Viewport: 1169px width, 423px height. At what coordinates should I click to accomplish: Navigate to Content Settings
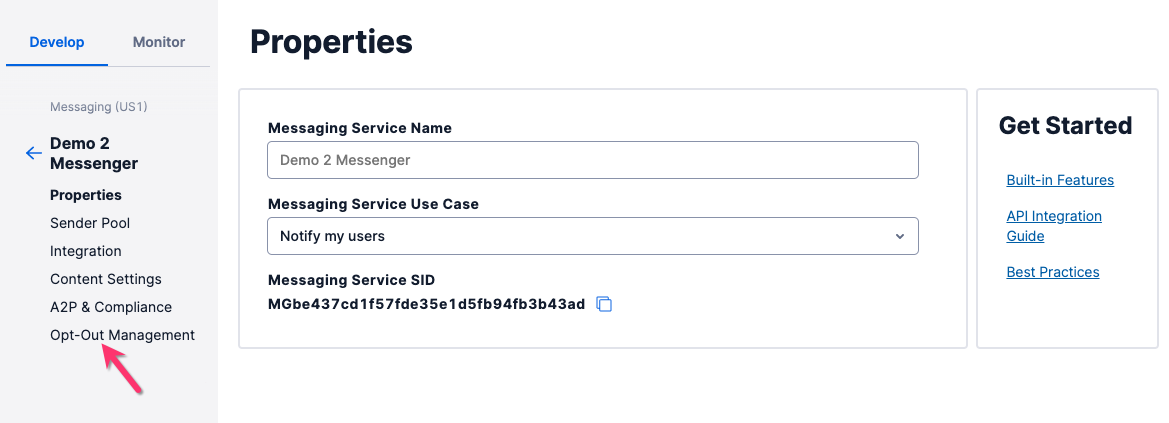tap(106, 279)
